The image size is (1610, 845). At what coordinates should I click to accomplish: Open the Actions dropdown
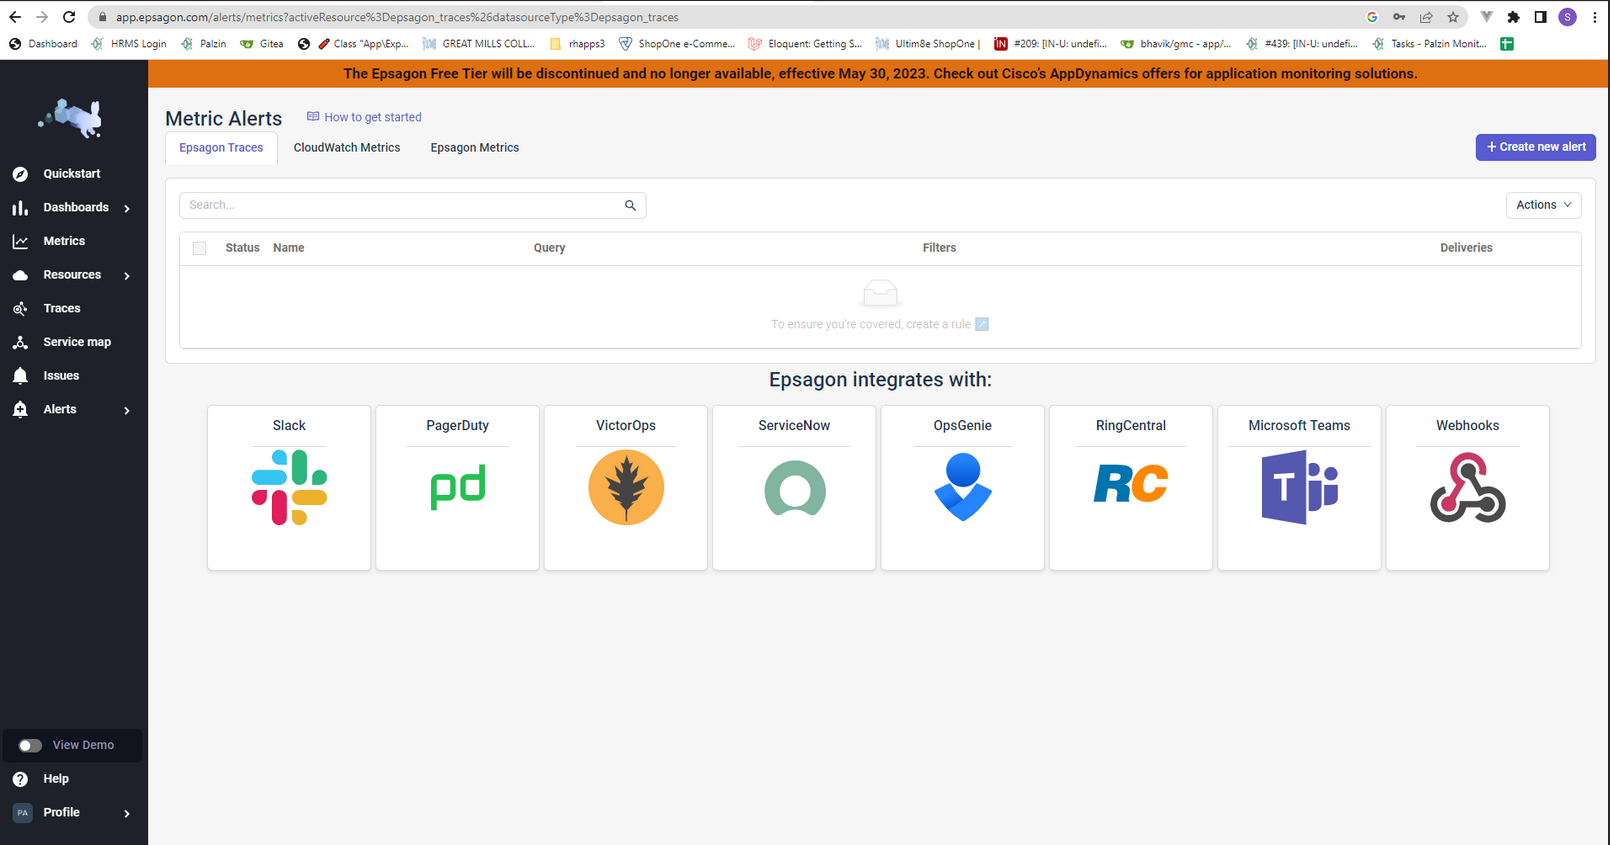point(1543,205)
